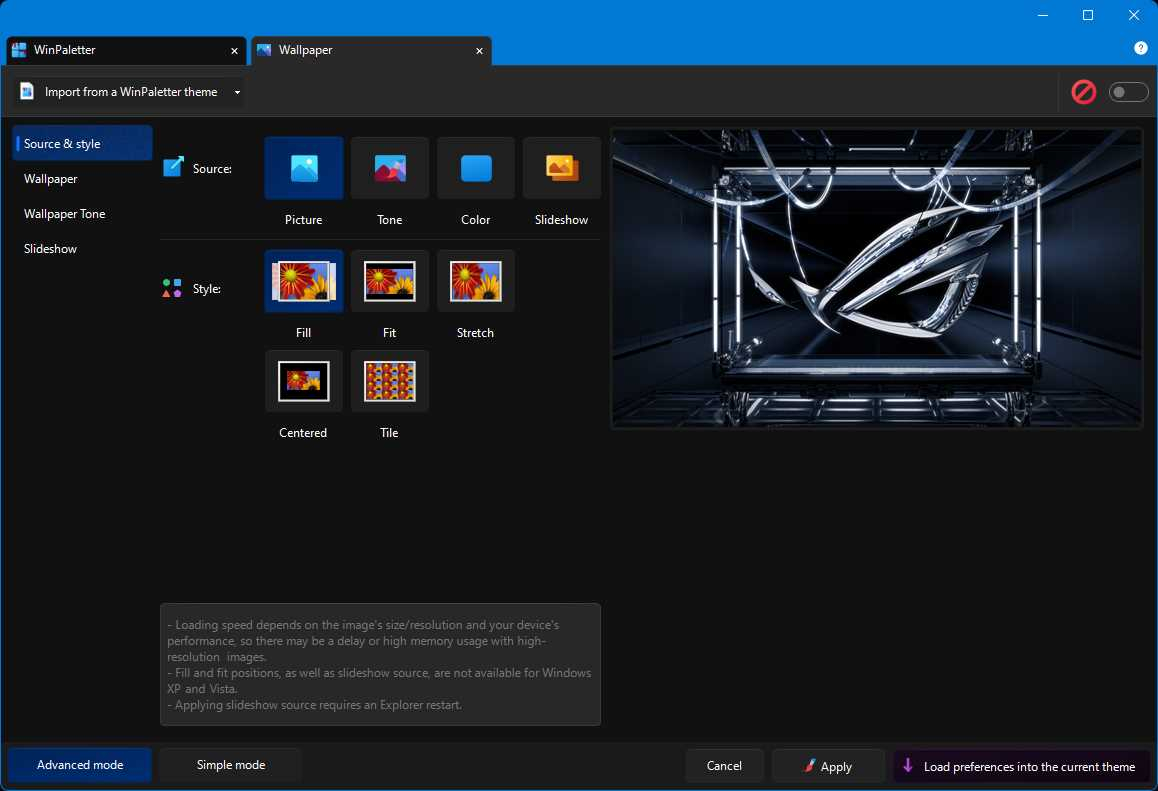1158x791 pixels.
Task: Choose the Centered wallpaper style
Action: point(304,381)
